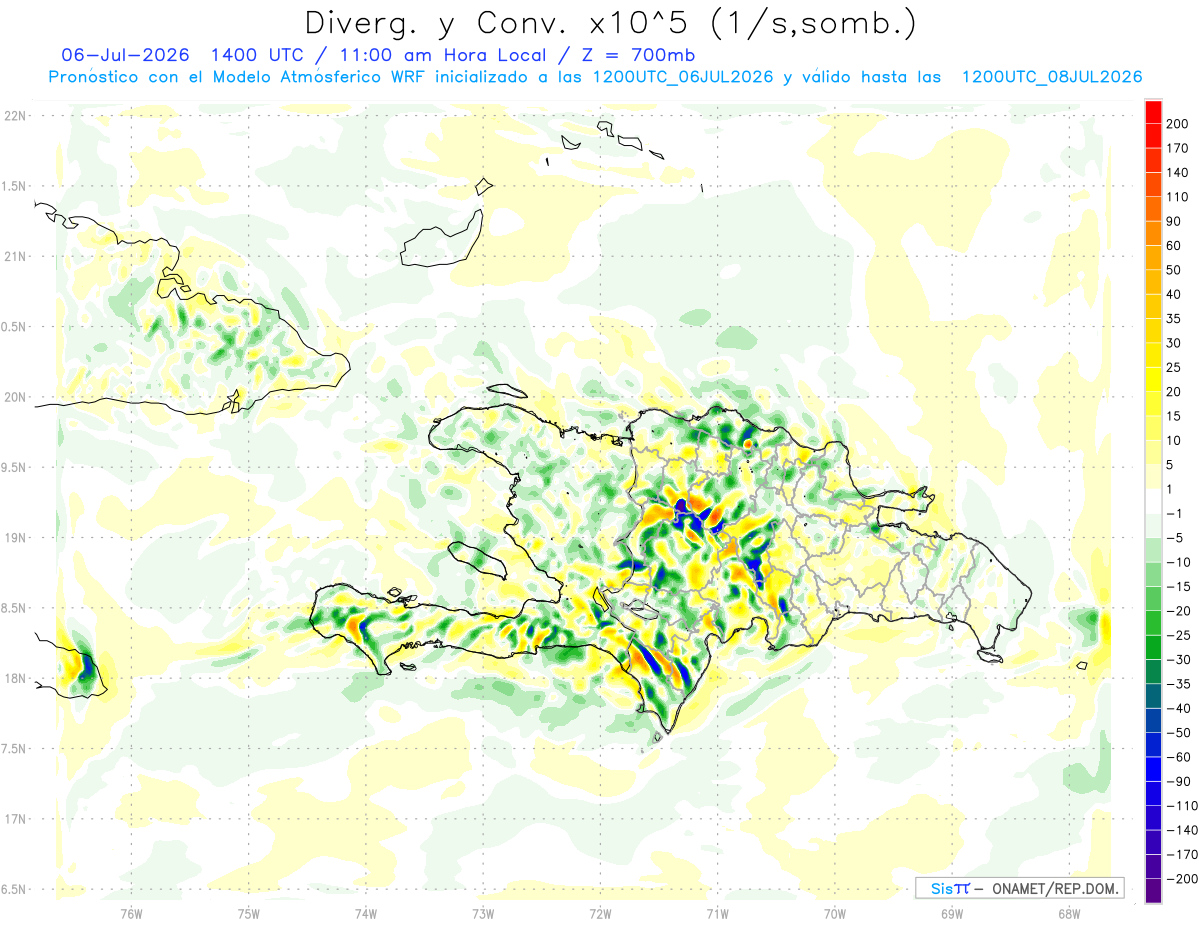The width and height of the screenshot is (1200, 927).
Task: Click the colorbar value '-15'
Action: (1178, 586)
